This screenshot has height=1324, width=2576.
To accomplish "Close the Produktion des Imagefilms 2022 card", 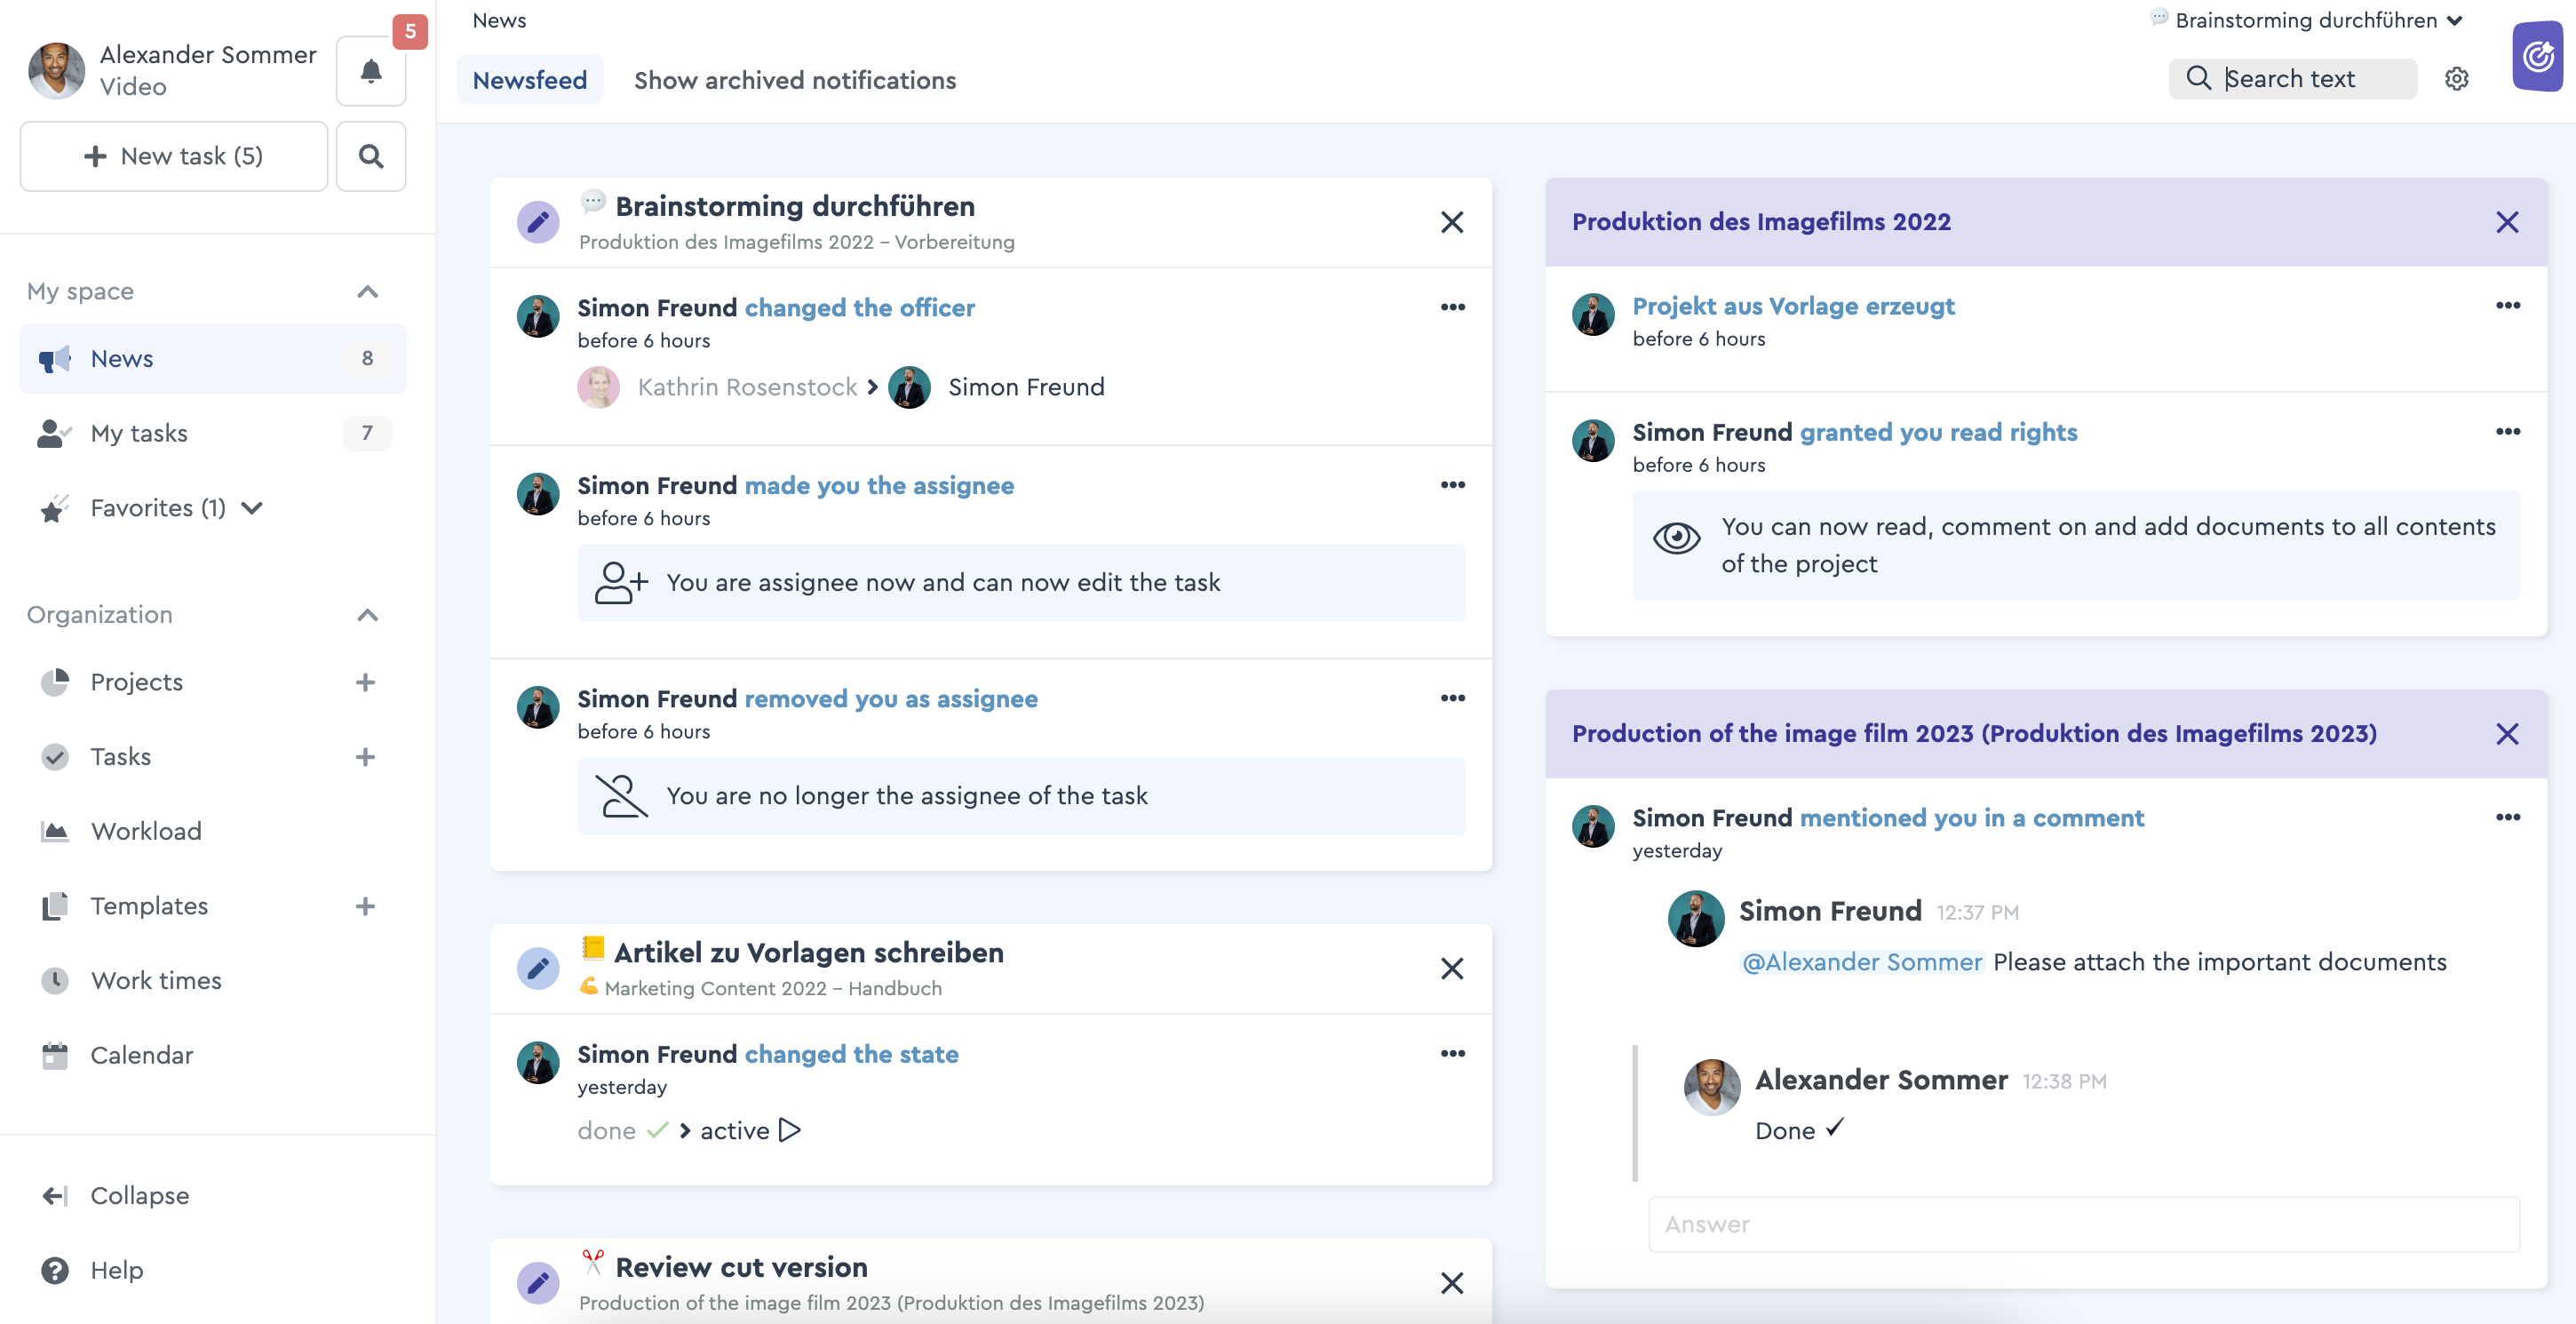I will tap(2507, 222).
